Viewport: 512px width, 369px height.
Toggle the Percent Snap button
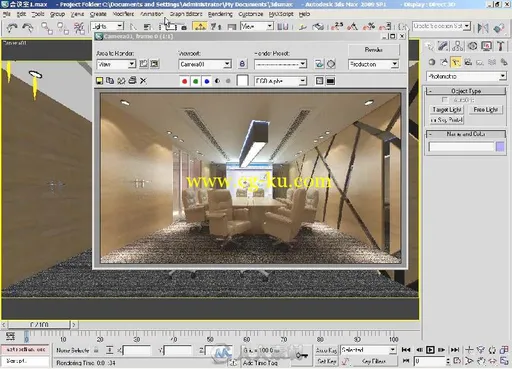(x=369, y=26)
